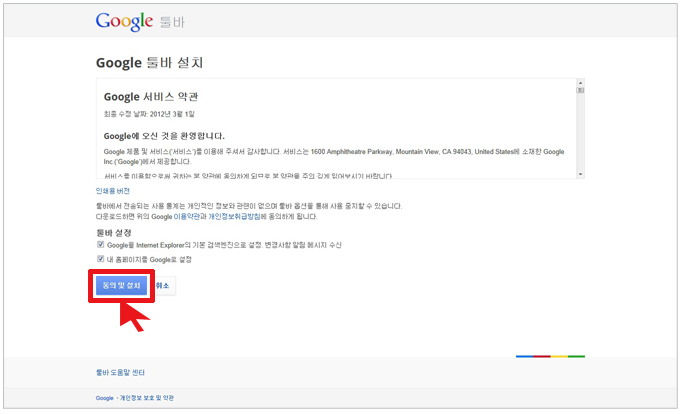Click the Google에 오신 것을 환영합니다 heading
This screenshot has height=414, width=684.
[x=164, y=136]
